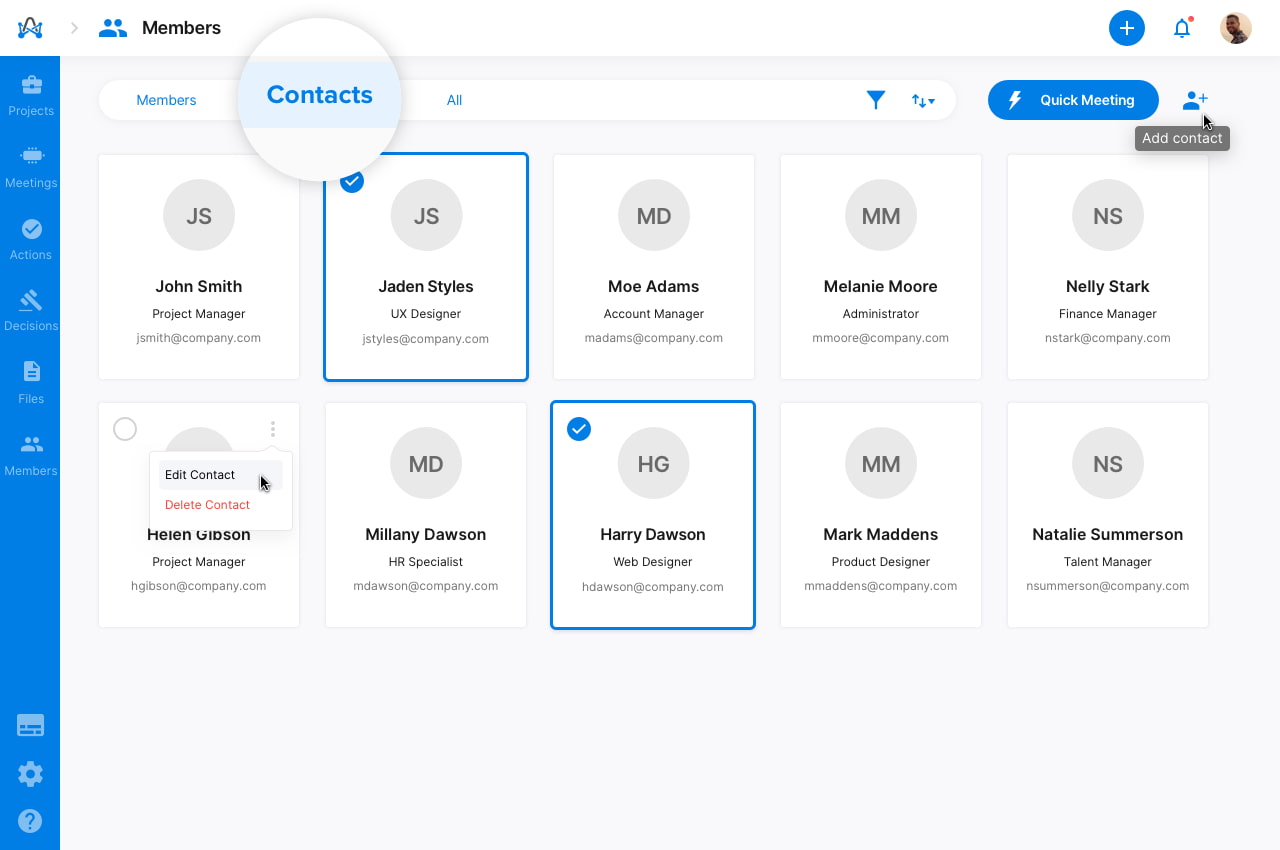This screenshot has height=850, width=1280.
Task: Go to Meetings in the sidebar
Action: (31, 156)
